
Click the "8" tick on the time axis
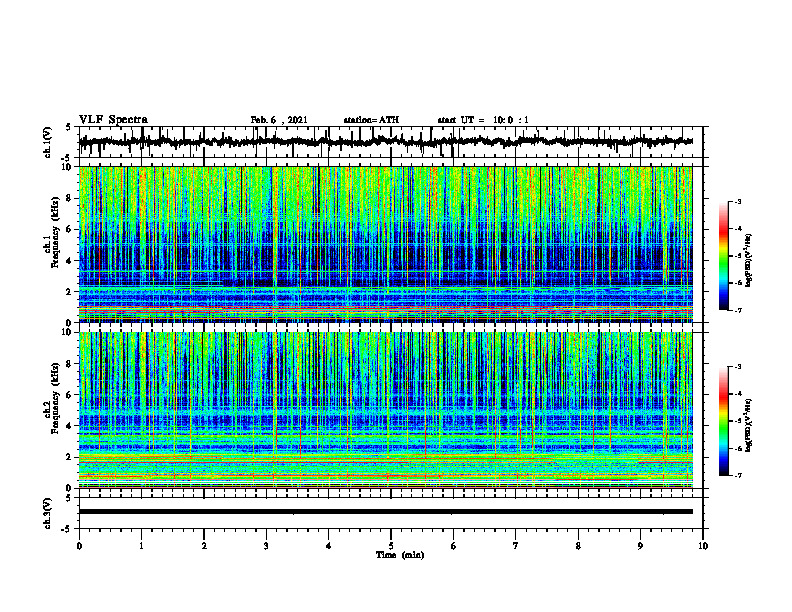pos(578,546)
